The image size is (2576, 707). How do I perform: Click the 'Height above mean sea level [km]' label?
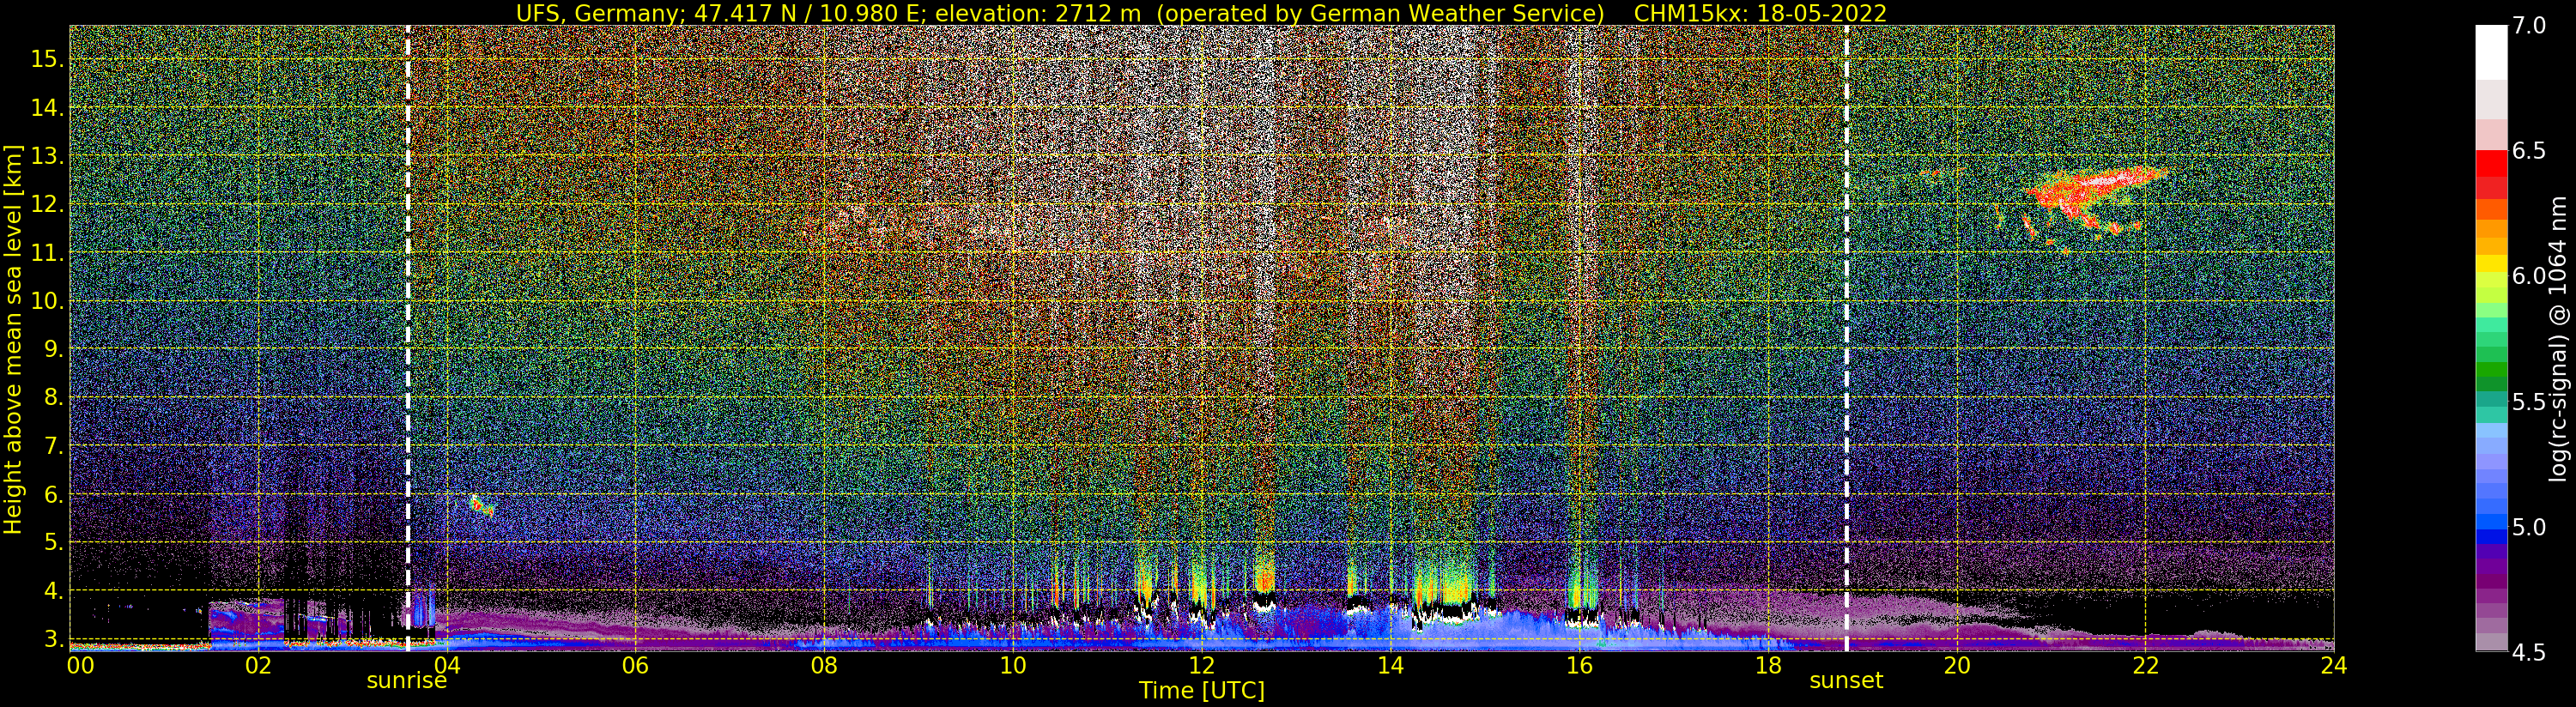coord(13,339)
